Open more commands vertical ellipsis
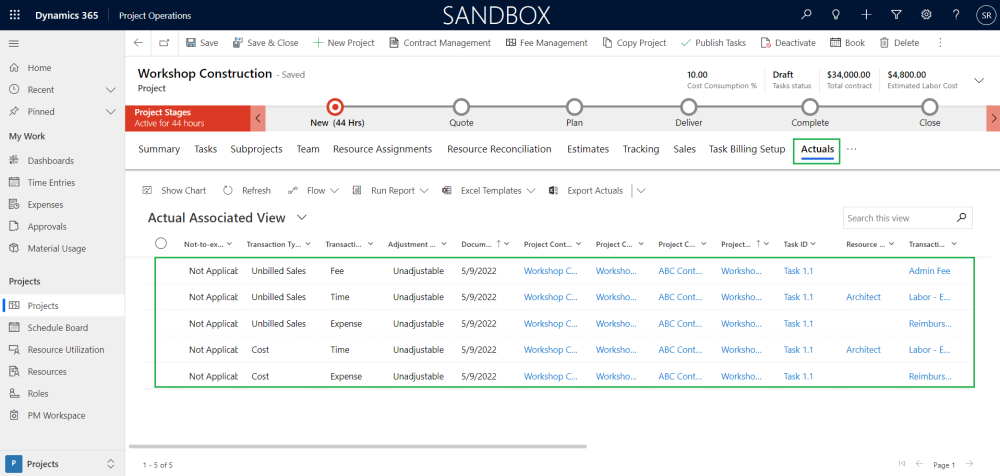Viewport: 1000px width, 476px height. point(940,43)
